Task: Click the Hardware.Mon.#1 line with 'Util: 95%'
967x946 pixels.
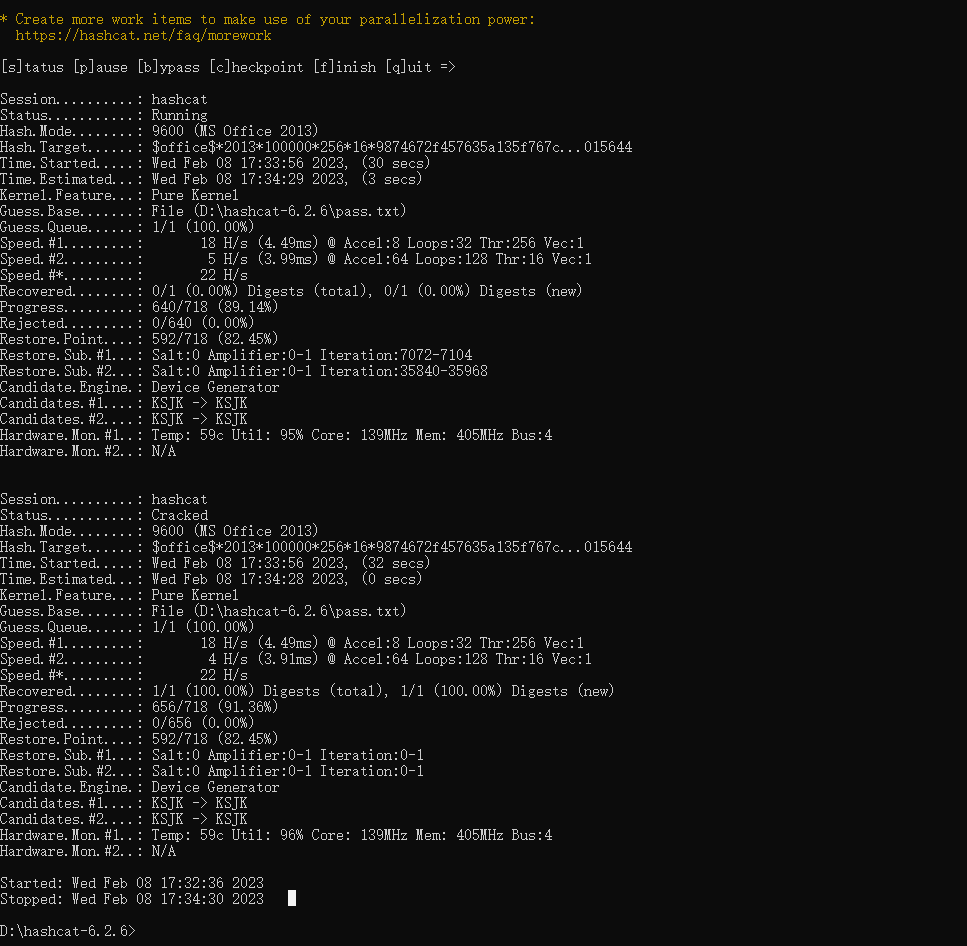Action: 276,435
